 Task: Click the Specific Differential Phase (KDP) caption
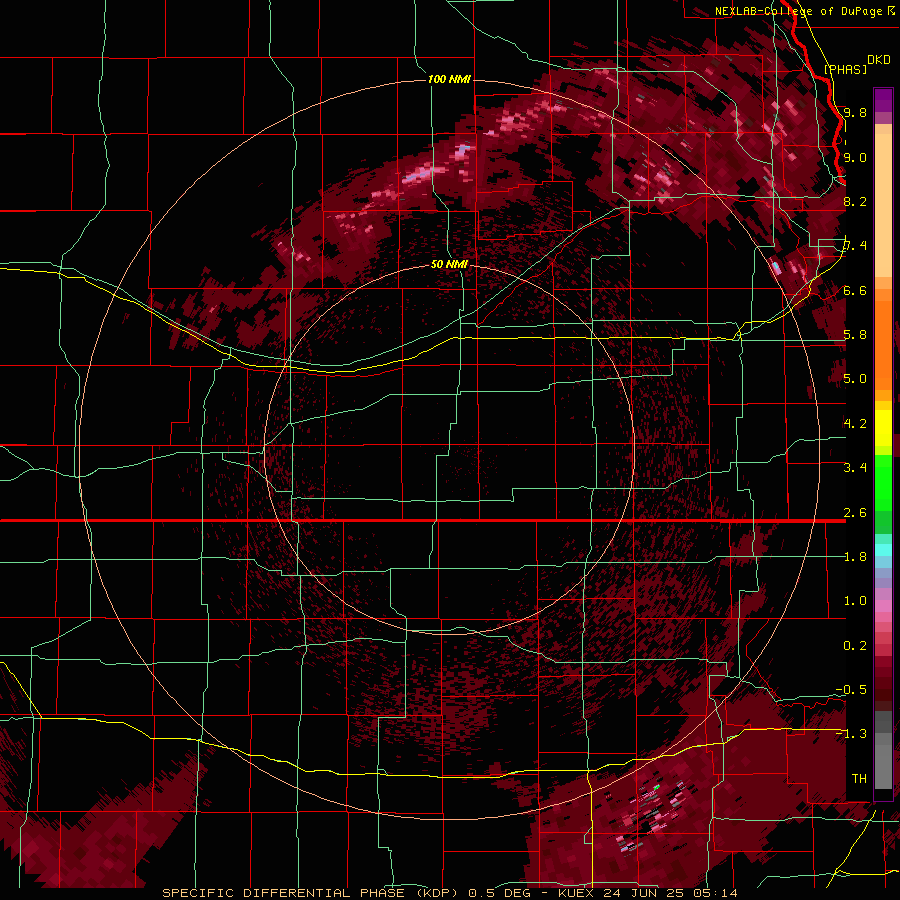[312, 893]
